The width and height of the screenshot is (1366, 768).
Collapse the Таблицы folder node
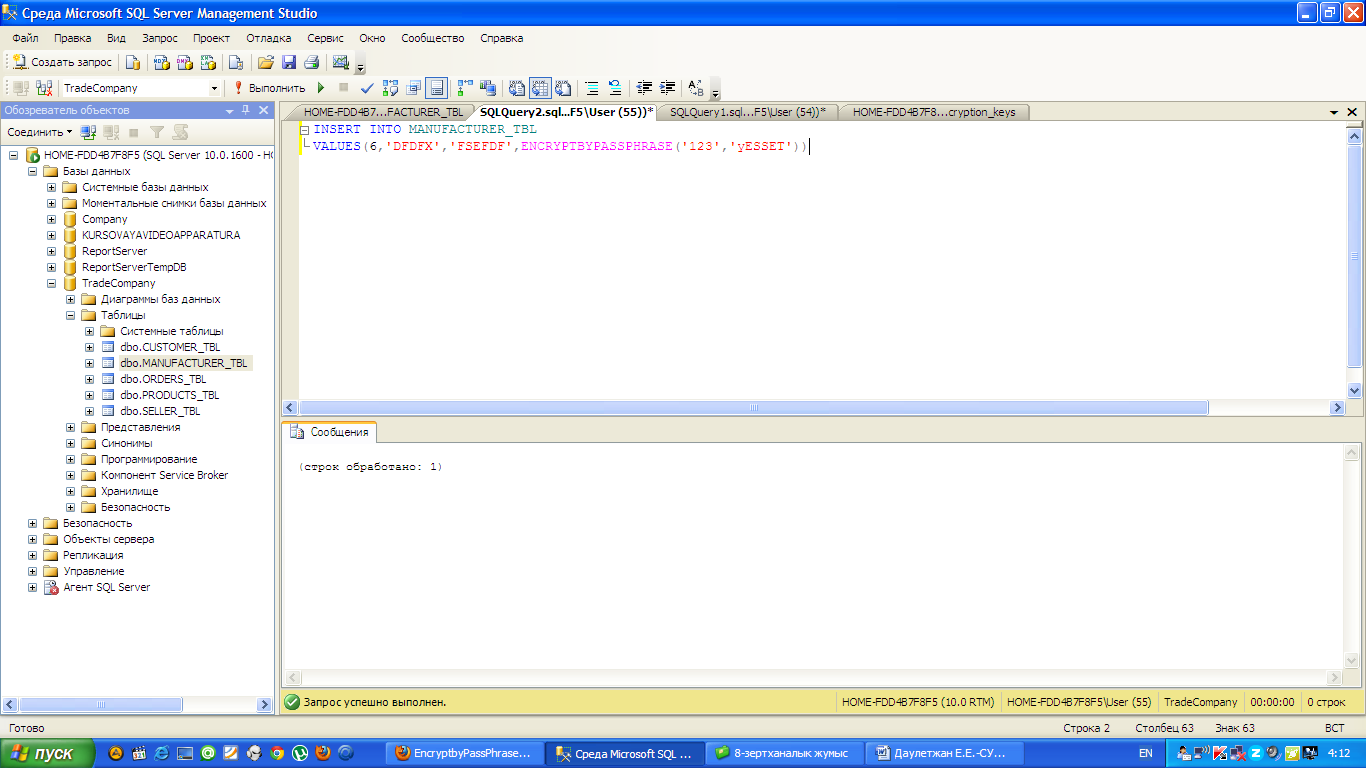[x=71, y=315]
